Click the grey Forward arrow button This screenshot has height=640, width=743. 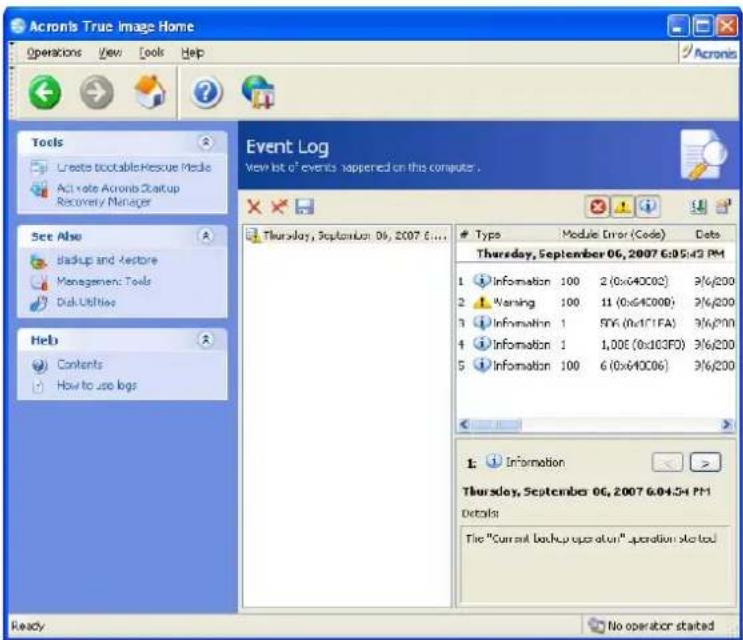(x=97, y=92)
